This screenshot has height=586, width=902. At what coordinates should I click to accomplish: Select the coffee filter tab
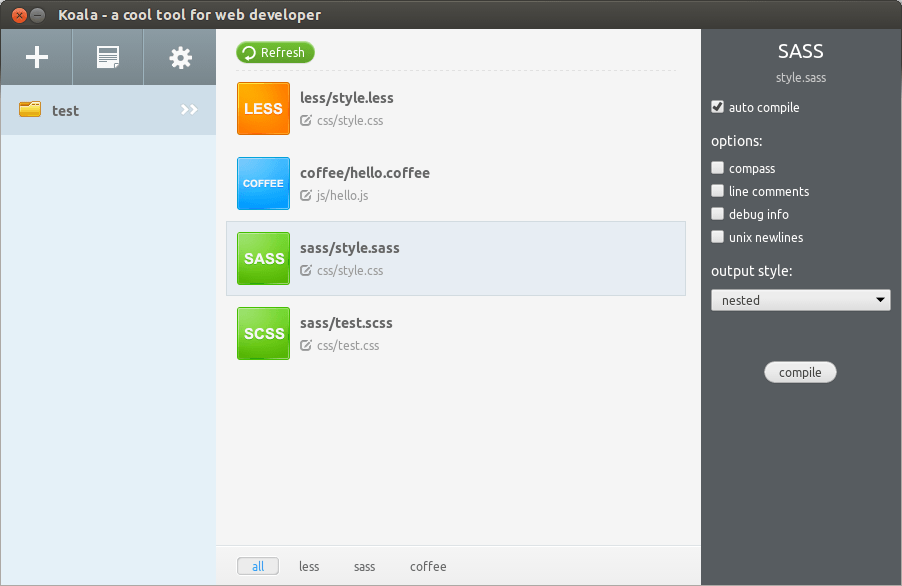click(428, 566)
